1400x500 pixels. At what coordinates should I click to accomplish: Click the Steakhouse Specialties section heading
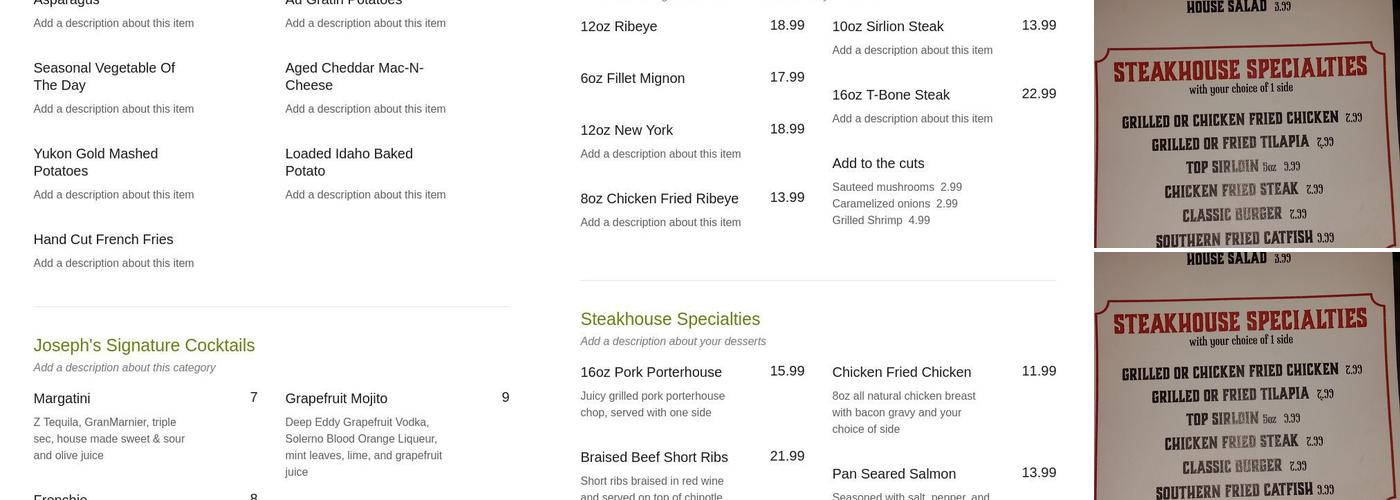tap(670, 319)
